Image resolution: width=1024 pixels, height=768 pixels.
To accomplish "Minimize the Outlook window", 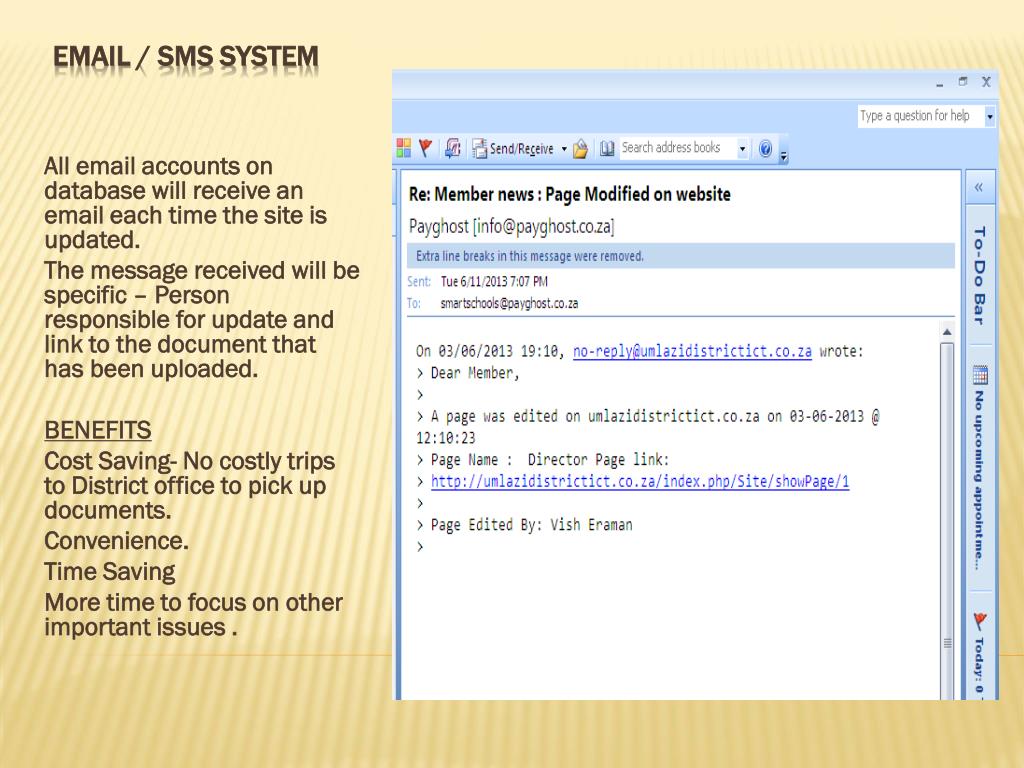I will point(940,84).
